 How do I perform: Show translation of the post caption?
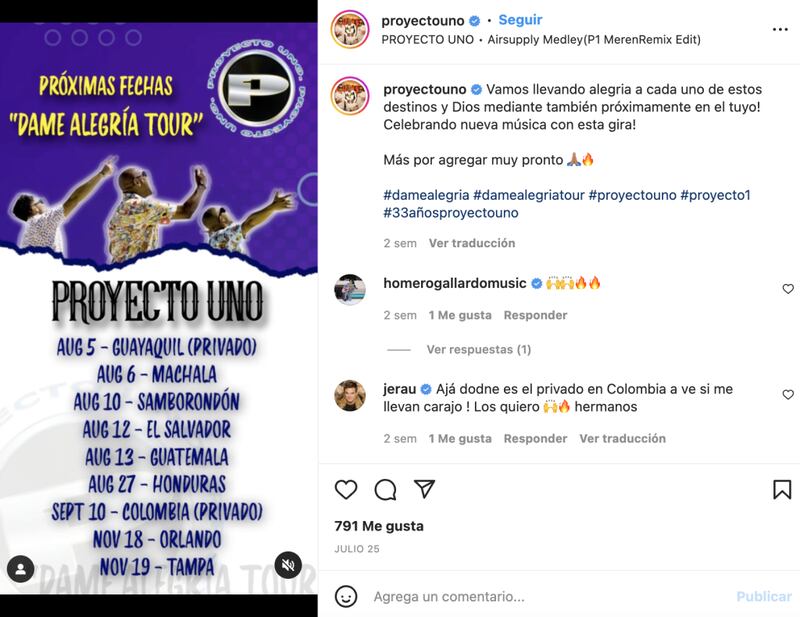(472, 243)
